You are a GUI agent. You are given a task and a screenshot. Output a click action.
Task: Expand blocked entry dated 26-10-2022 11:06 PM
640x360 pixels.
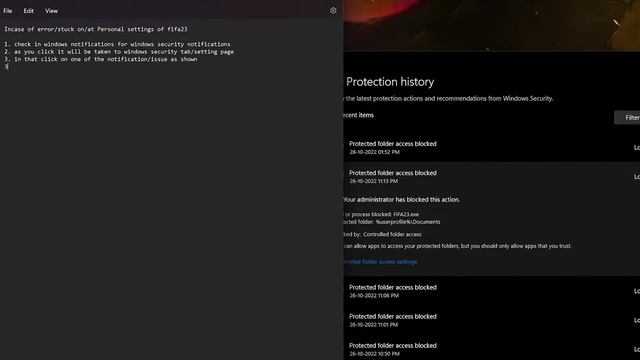pyautogui.click(x=491, y=291)
